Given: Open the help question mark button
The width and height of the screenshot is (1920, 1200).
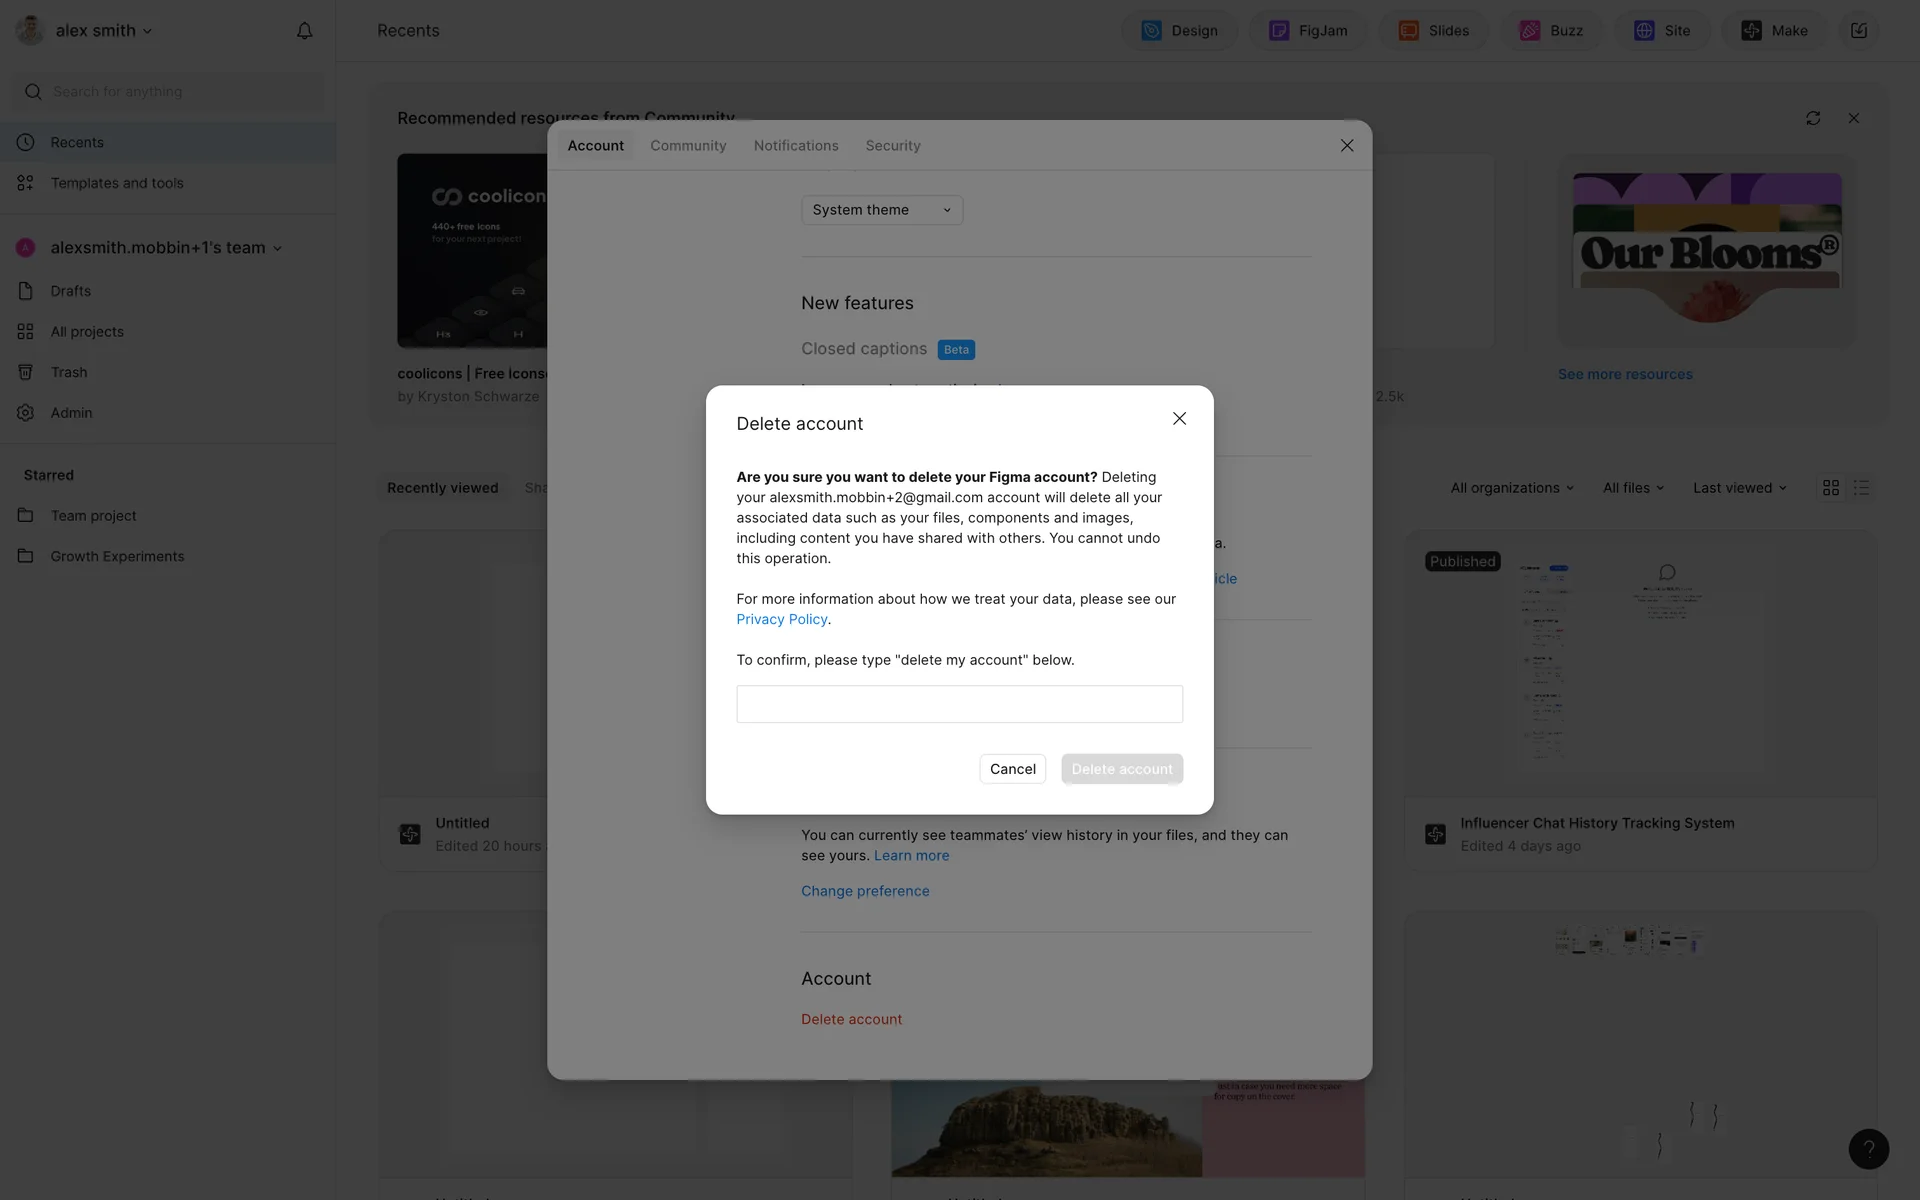Looking at the screenshot, I should pyautogui.click(x=1868, y=1149).
